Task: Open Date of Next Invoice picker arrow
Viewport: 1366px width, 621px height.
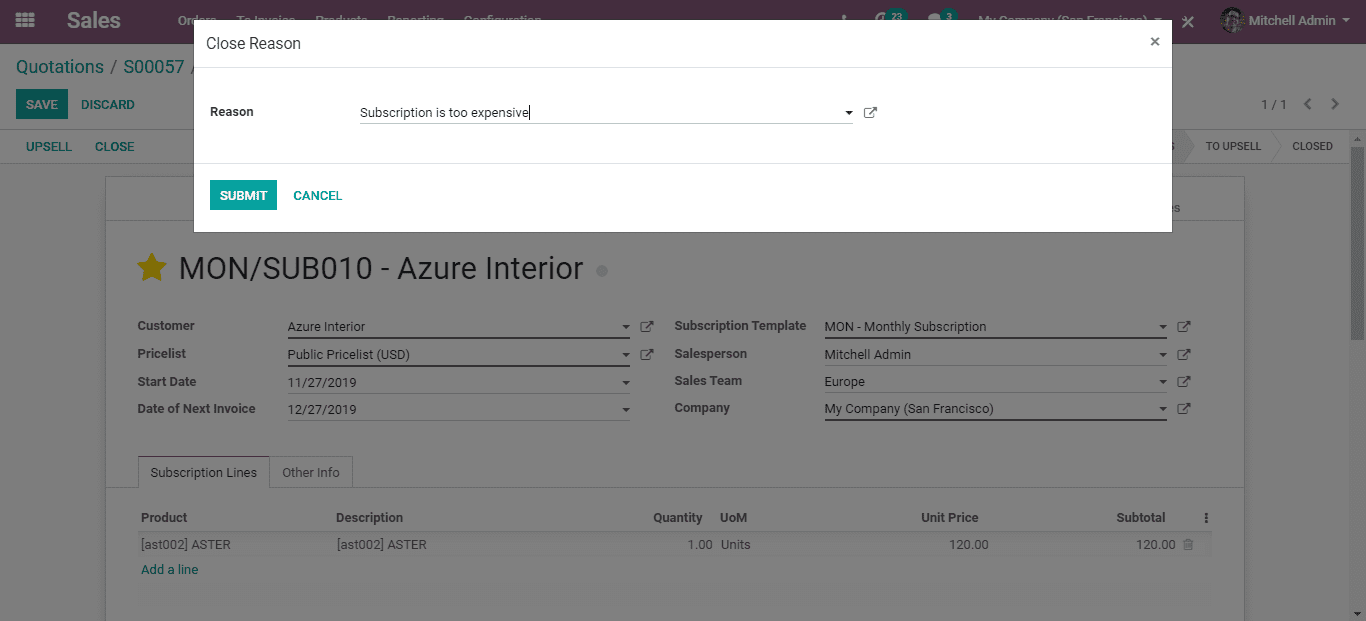Action: (x=626, y=410)
